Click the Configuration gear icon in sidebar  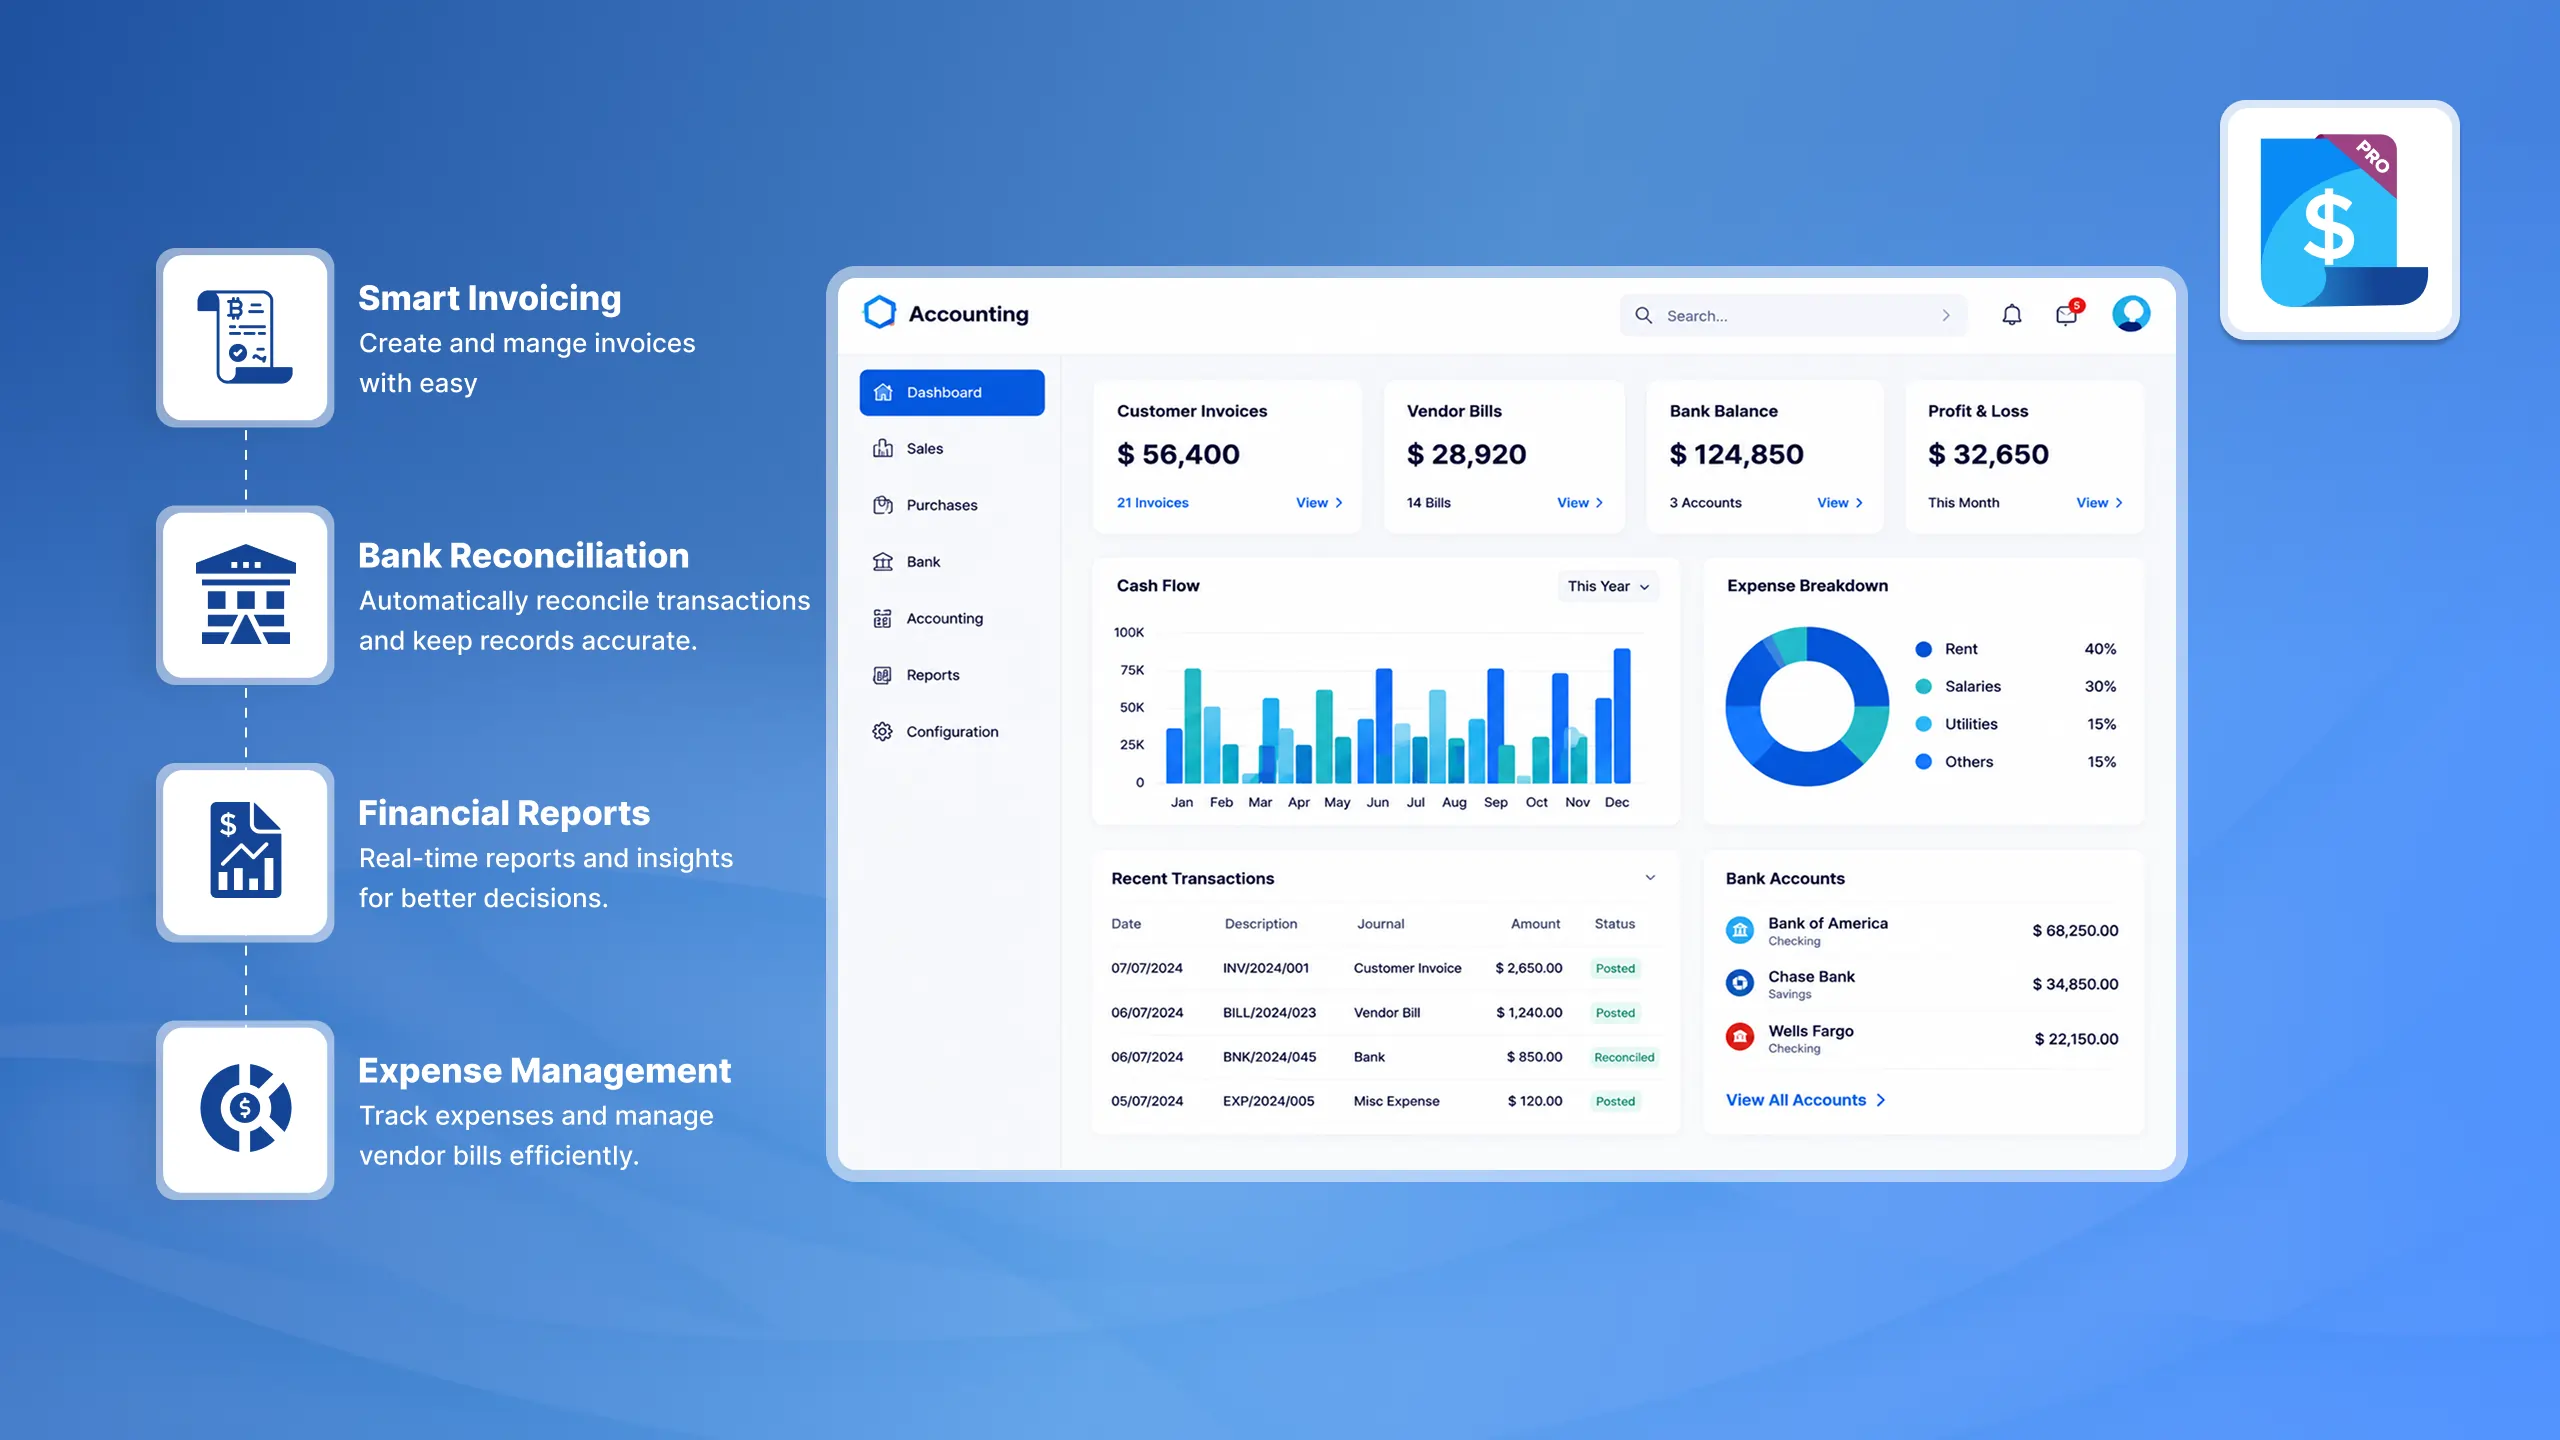point(882,731)
